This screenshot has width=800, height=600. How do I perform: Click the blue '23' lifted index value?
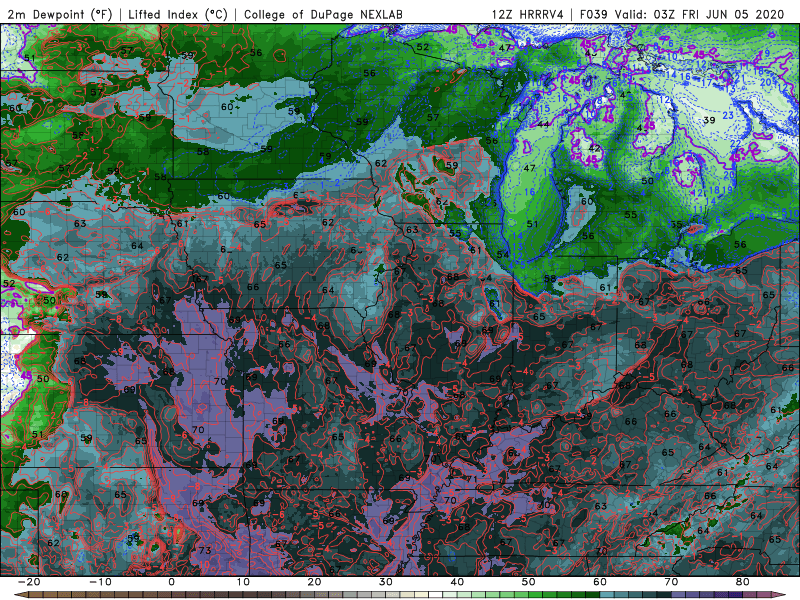[728, 115]
